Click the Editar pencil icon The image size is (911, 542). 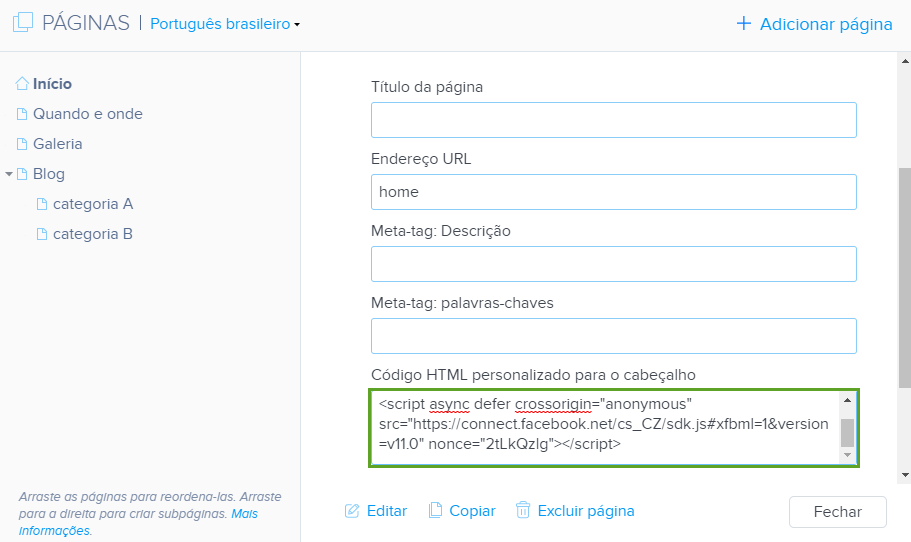352,511
